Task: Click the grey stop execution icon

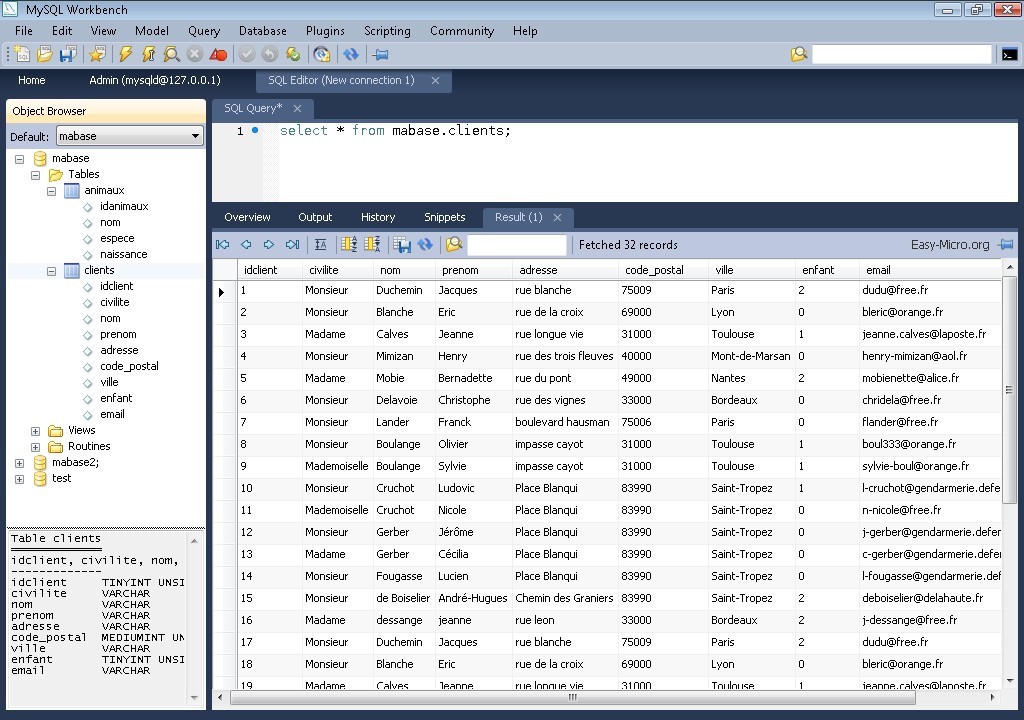Action: [x=195, y=54]
